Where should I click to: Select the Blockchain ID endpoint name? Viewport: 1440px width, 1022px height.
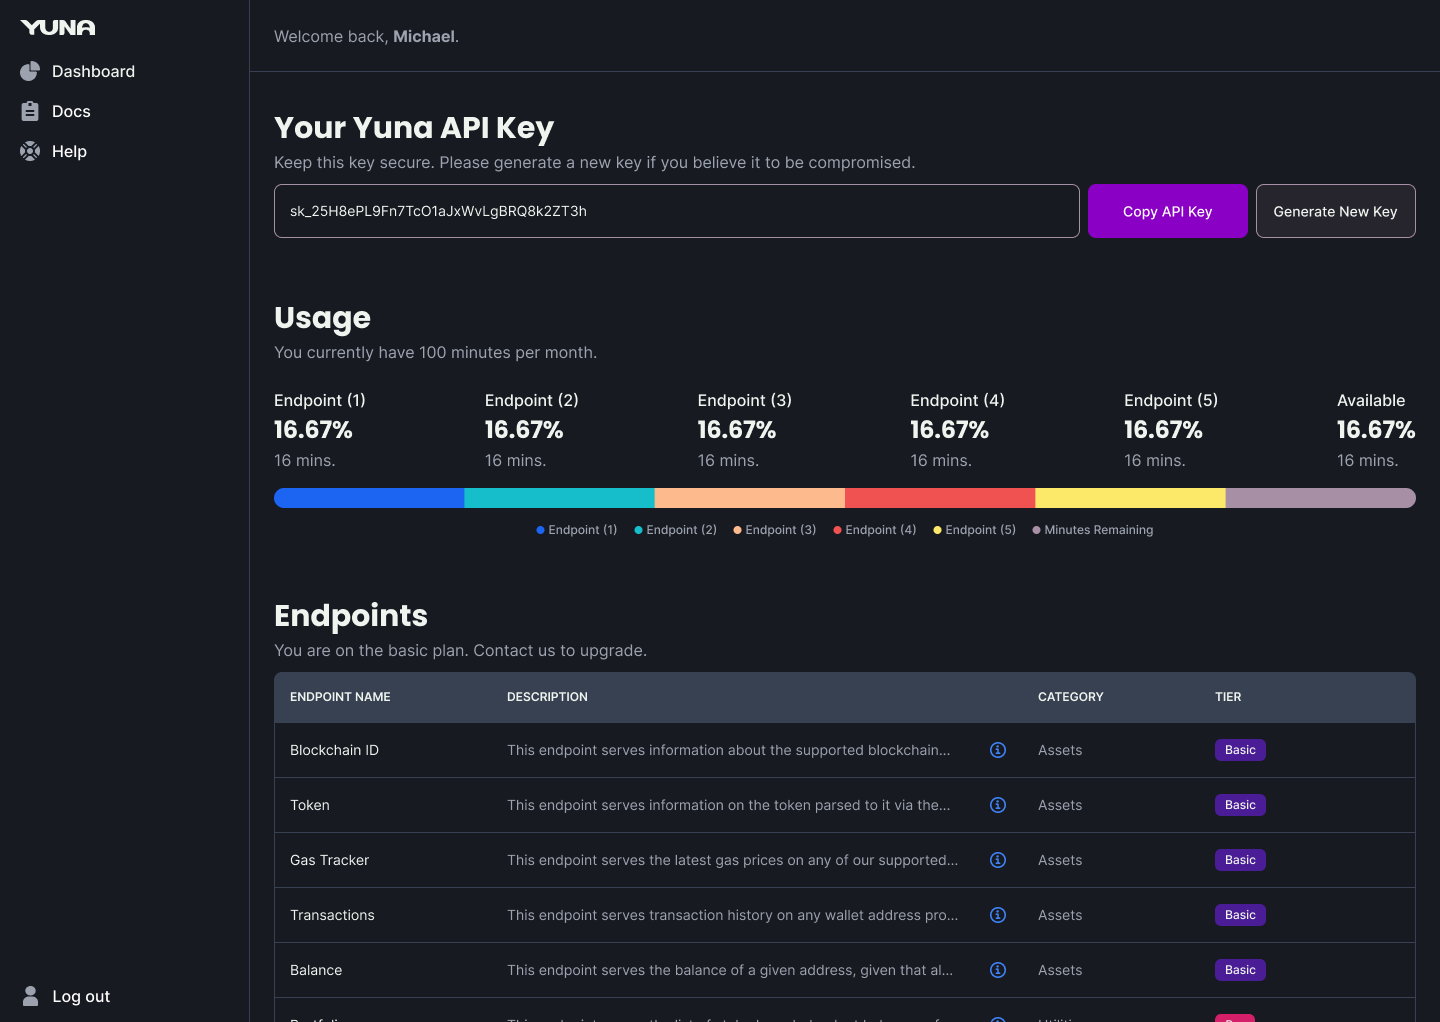click(334, 750)
